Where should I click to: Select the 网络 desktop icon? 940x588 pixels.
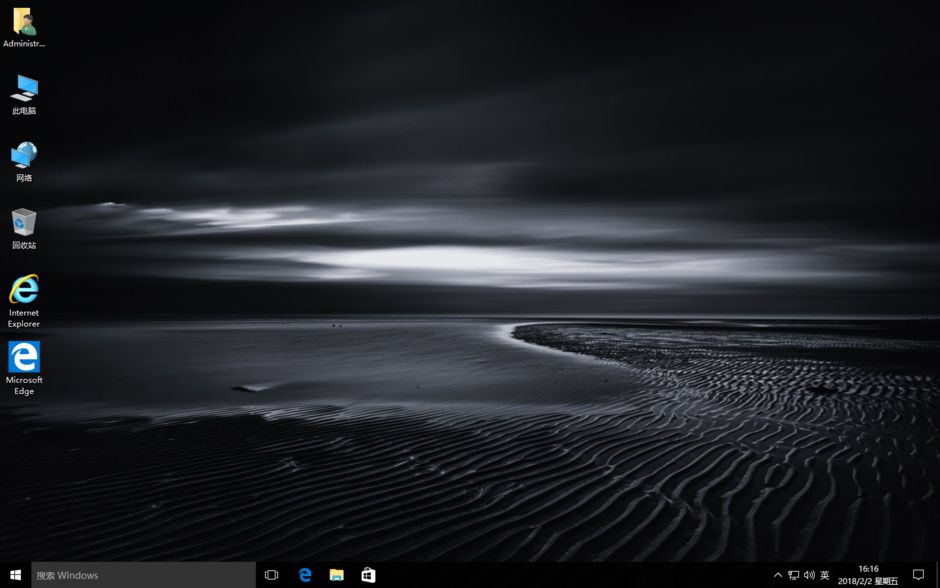24,162
